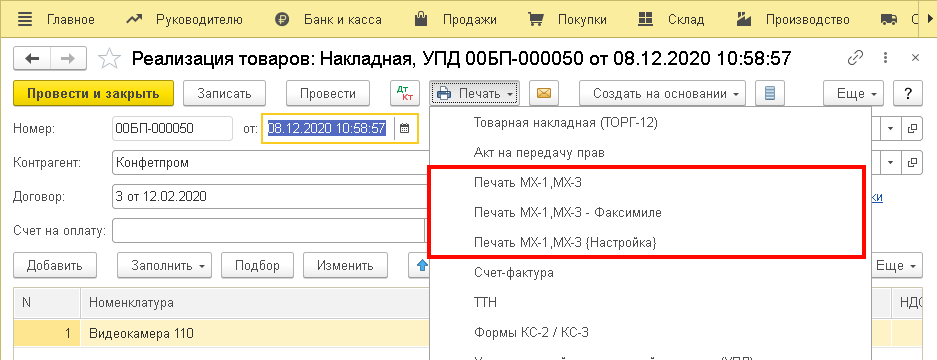Select Акт на передачу прав print form
This screenshot has width=937, height=360.
539,152
